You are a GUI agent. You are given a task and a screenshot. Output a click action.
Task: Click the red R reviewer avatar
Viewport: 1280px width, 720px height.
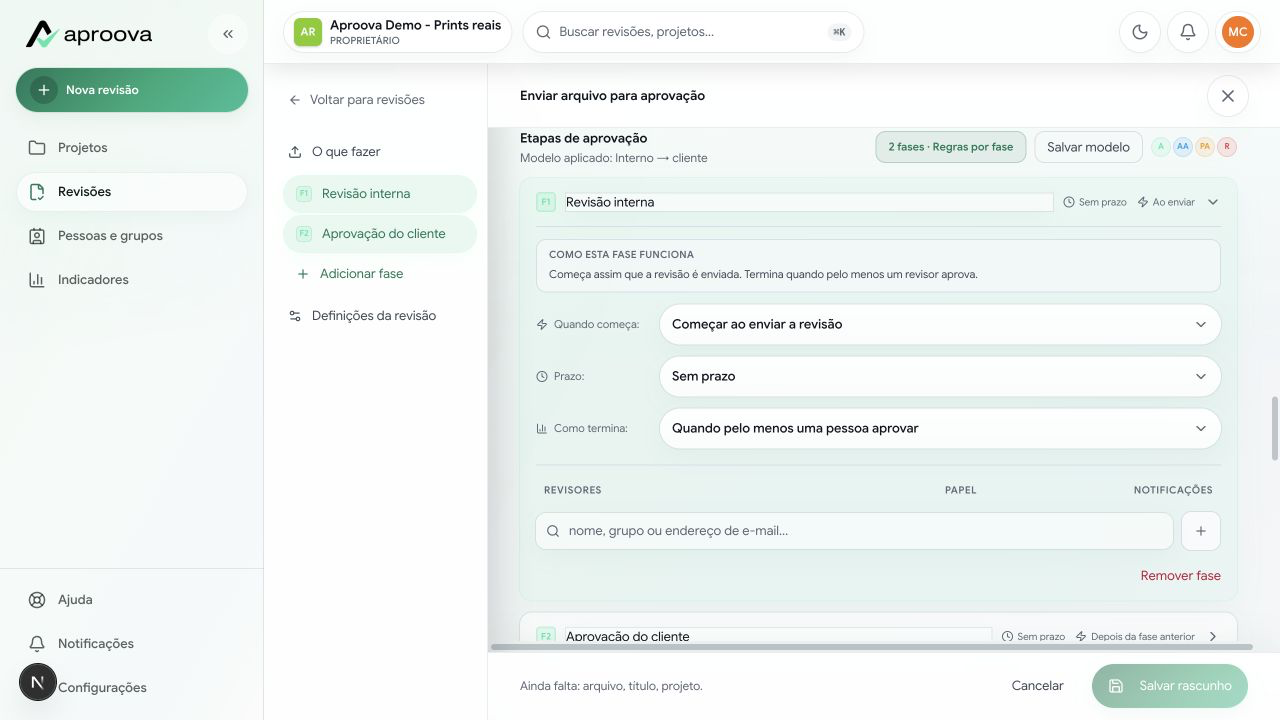pos(1227,147)
